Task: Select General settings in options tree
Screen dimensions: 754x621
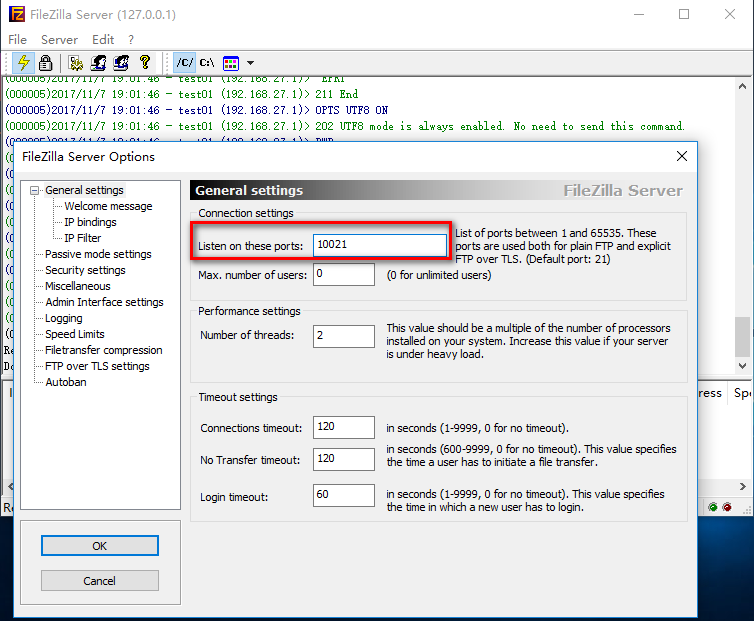Action: click(x=84, y=190)
